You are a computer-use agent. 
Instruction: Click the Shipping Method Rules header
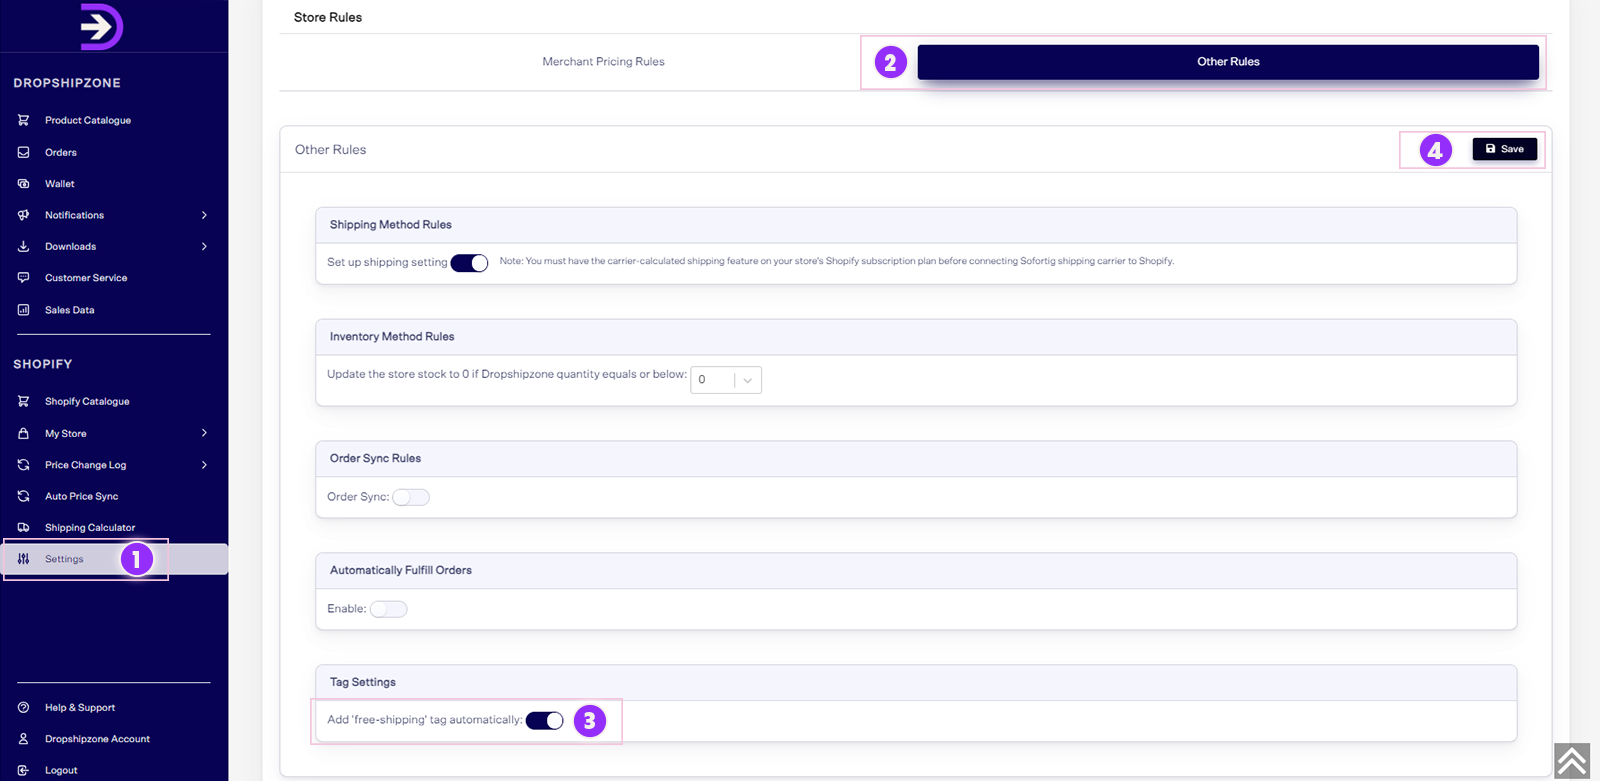pyautogui.click(x=391, y=225)
